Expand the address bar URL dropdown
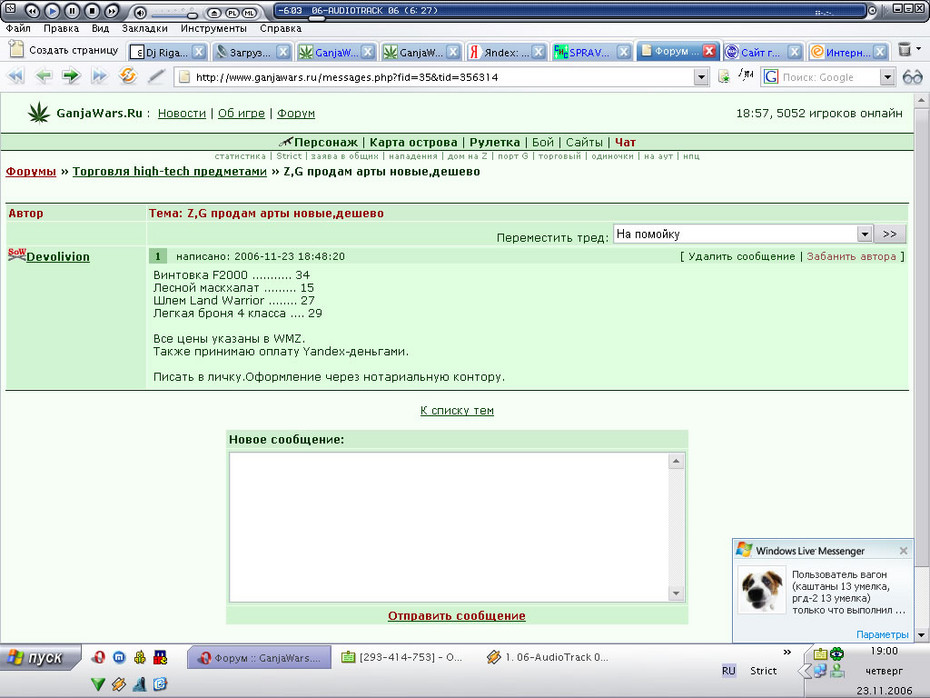This screenshot has height=698, width=930. tap(701, 77)
